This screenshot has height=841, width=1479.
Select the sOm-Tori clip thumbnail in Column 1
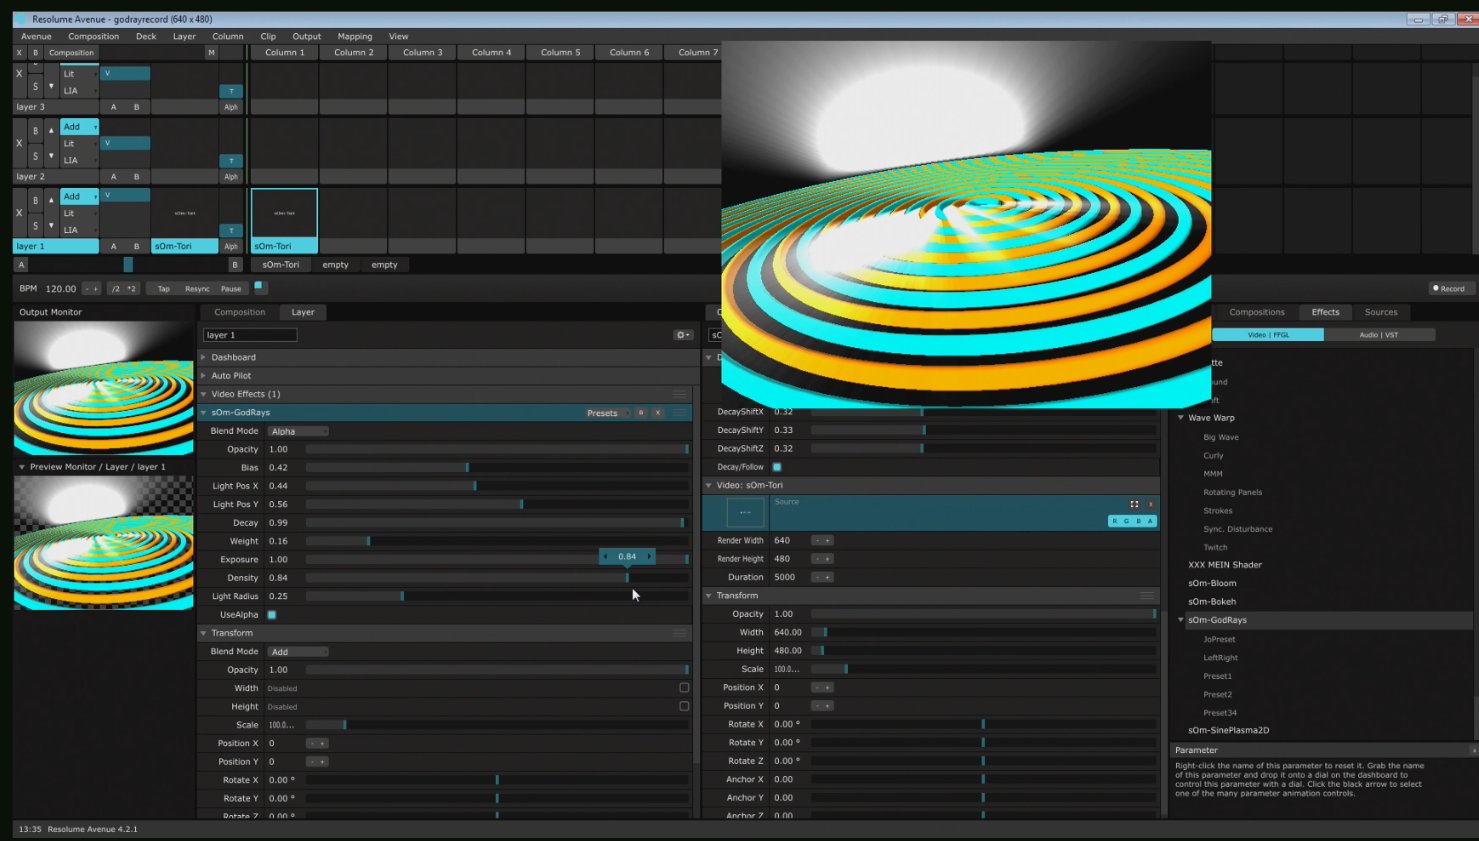pyautogui.click(x=284, y=213)
